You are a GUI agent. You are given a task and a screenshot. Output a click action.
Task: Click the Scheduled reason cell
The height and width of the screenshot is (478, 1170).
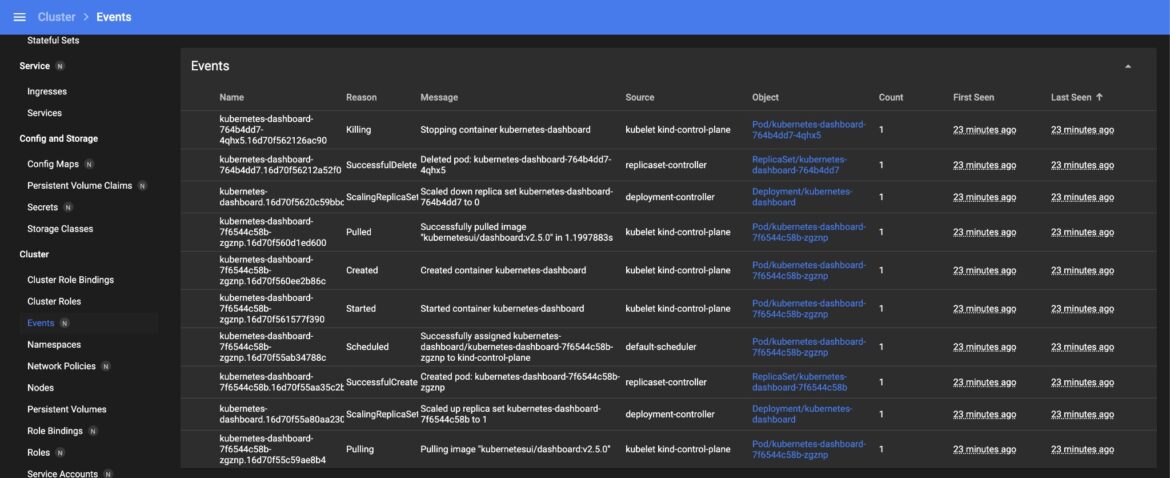(x=367, y=347)
